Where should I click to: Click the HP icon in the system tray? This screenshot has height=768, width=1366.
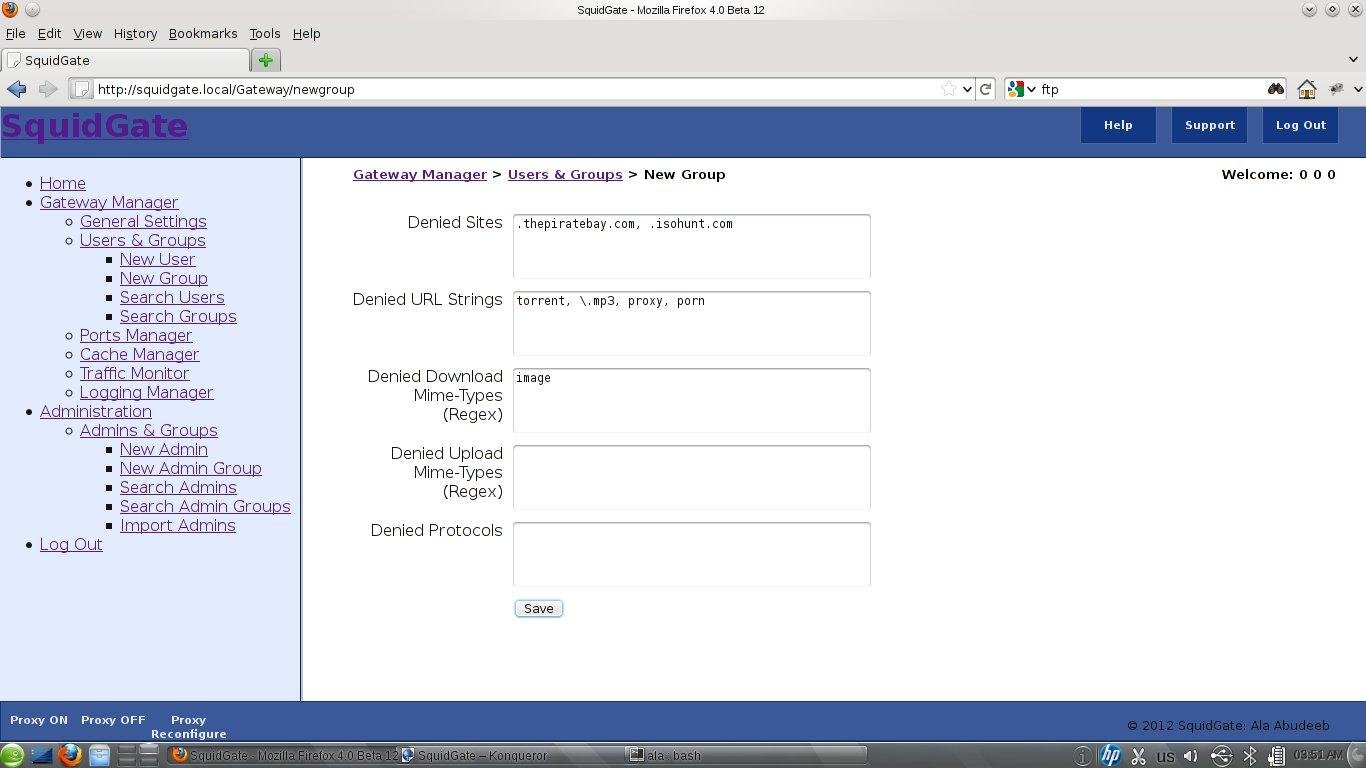[x=1110, y=756]
